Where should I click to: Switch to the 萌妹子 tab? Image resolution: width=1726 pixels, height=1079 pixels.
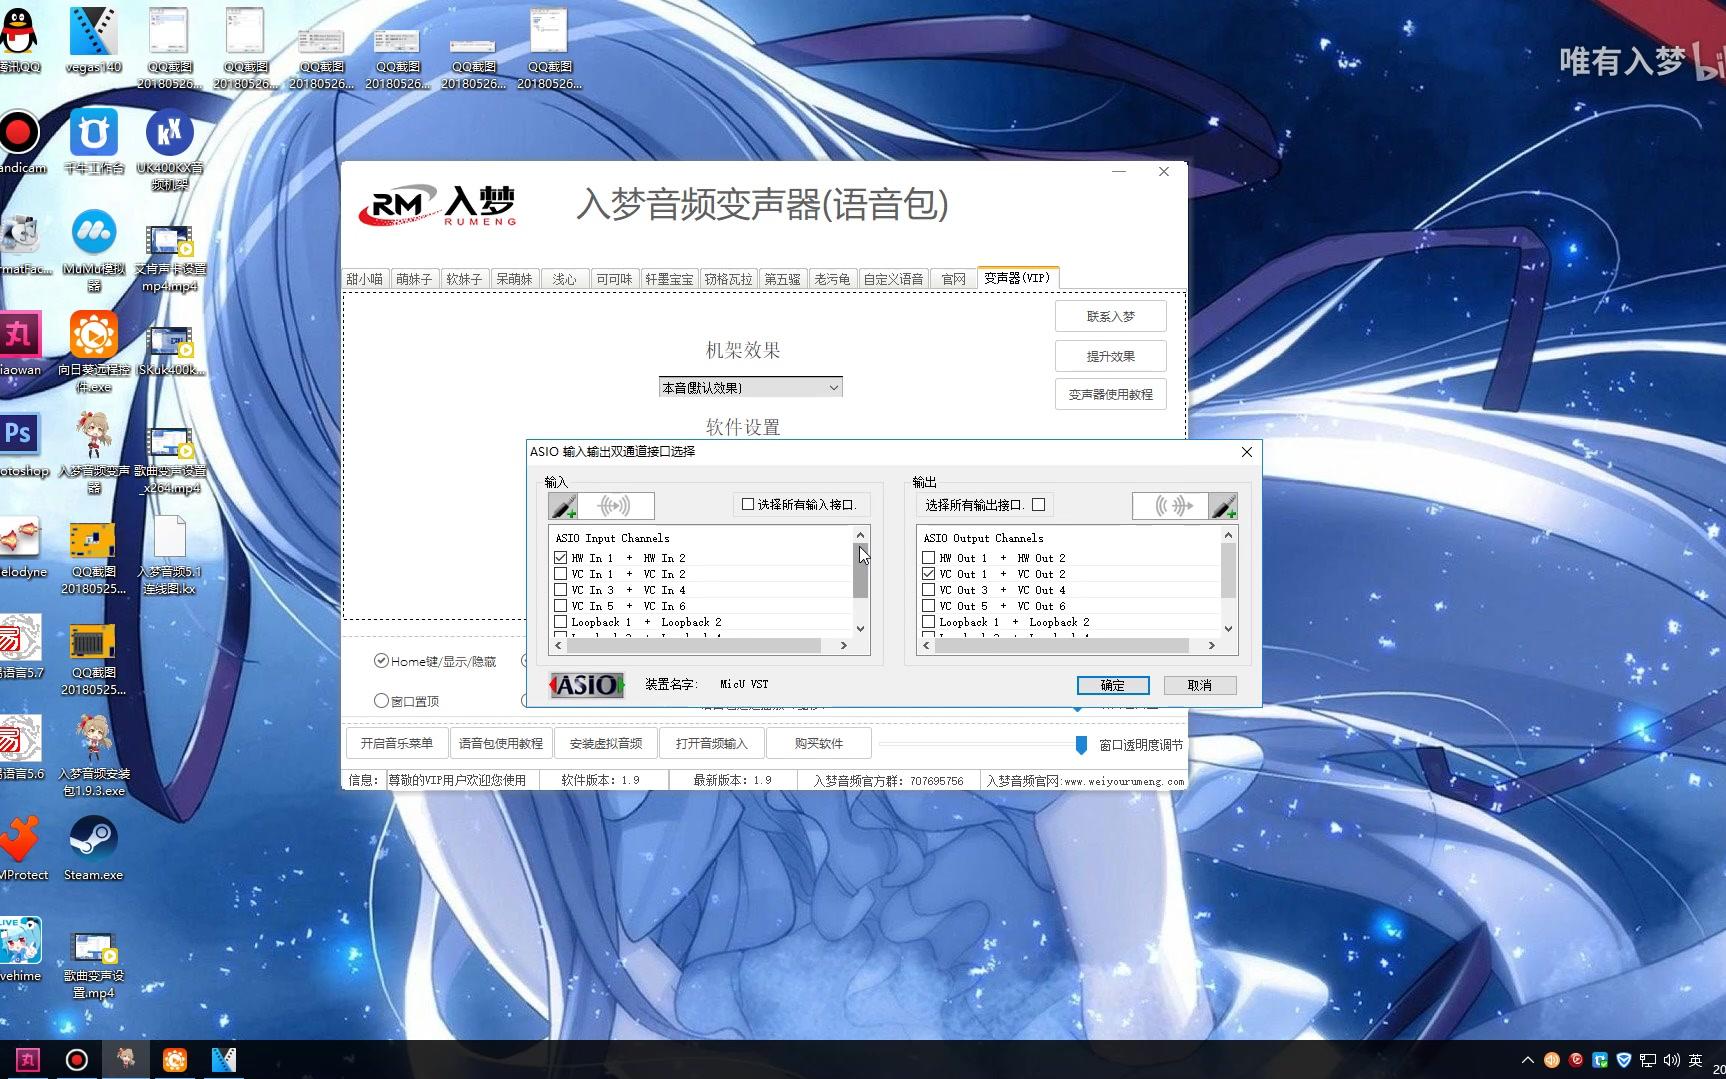pos(414,279)
